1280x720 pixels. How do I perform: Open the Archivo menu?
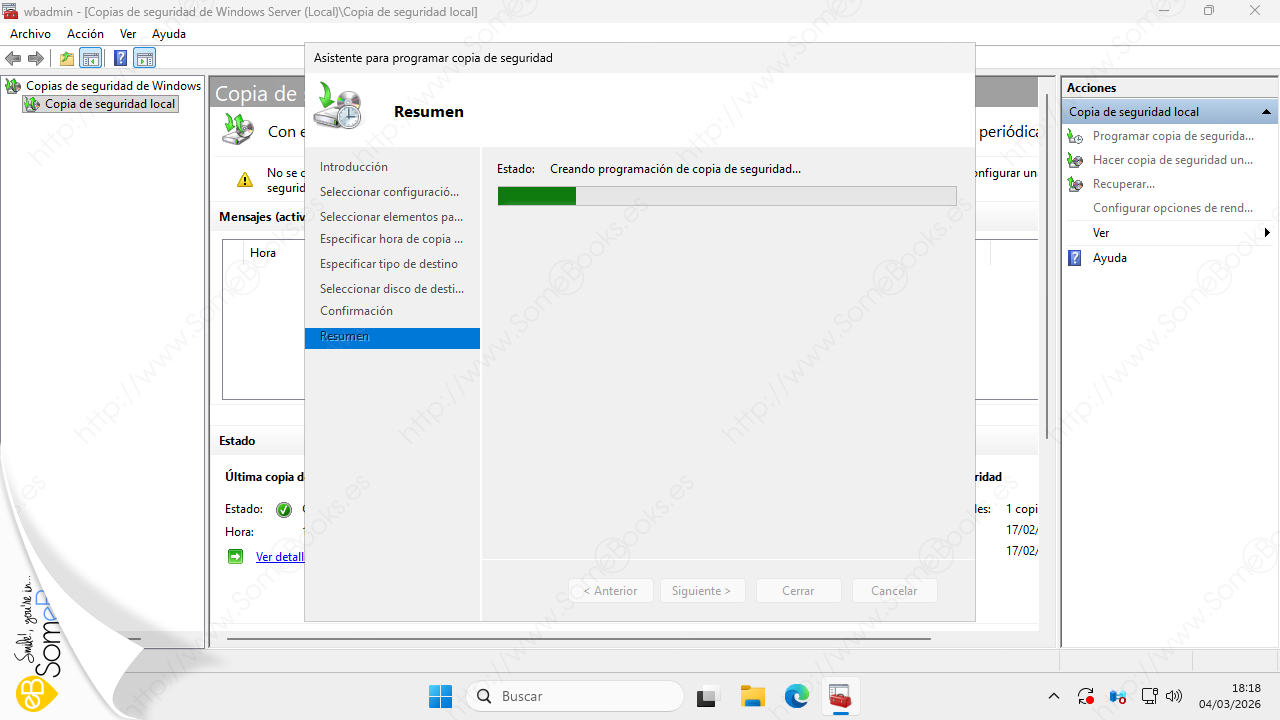coord(30,34)
